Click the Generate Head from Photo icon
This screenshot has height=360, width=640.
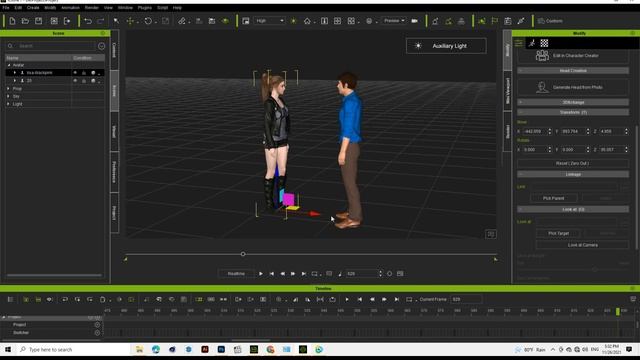click(542, 87)
